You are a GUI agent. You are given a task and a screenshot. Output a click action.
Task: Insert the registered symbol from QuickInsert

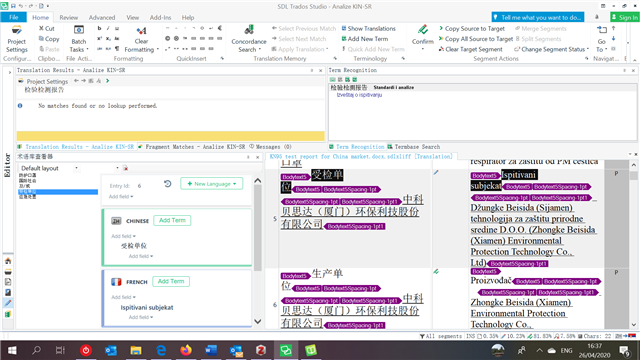click(x=176, y=38)
